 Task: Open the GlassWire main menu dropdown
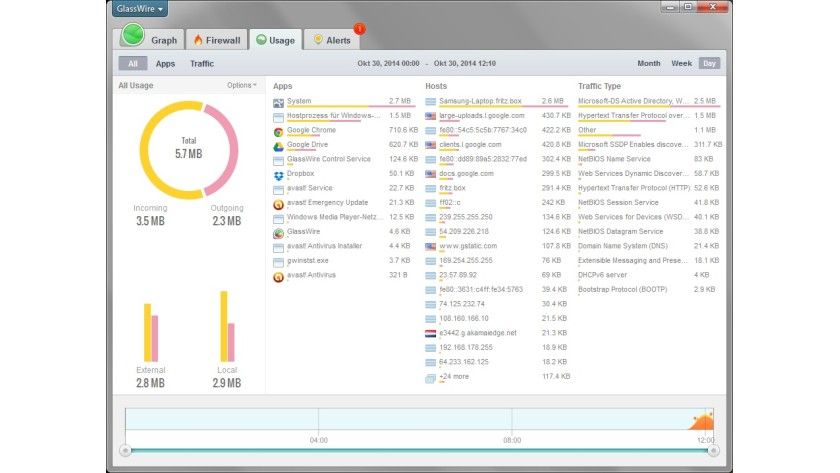coord(140,9)
